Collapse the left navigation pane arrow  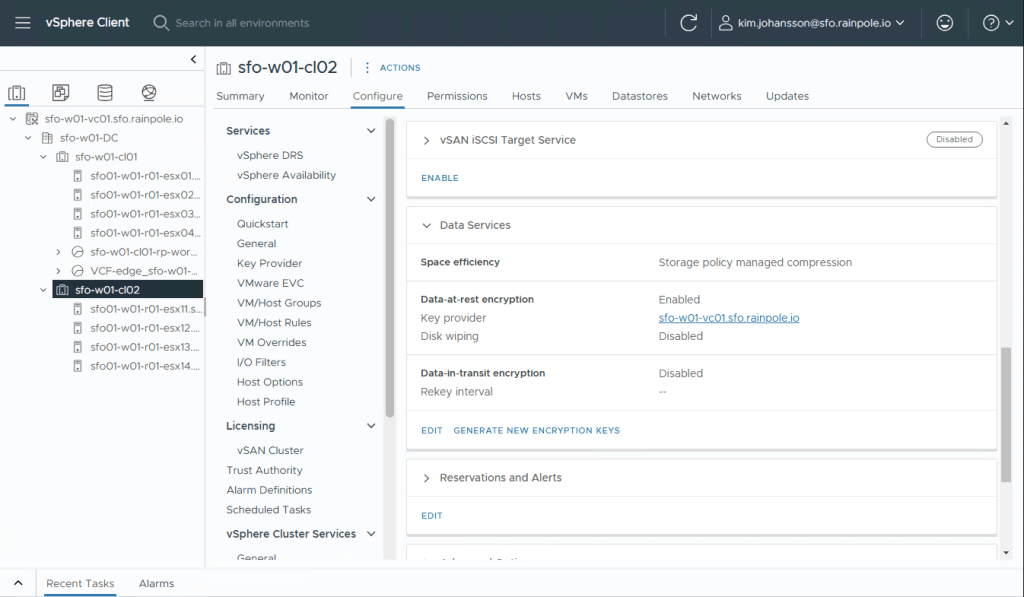pyautogui.click(x=194, y=60)
